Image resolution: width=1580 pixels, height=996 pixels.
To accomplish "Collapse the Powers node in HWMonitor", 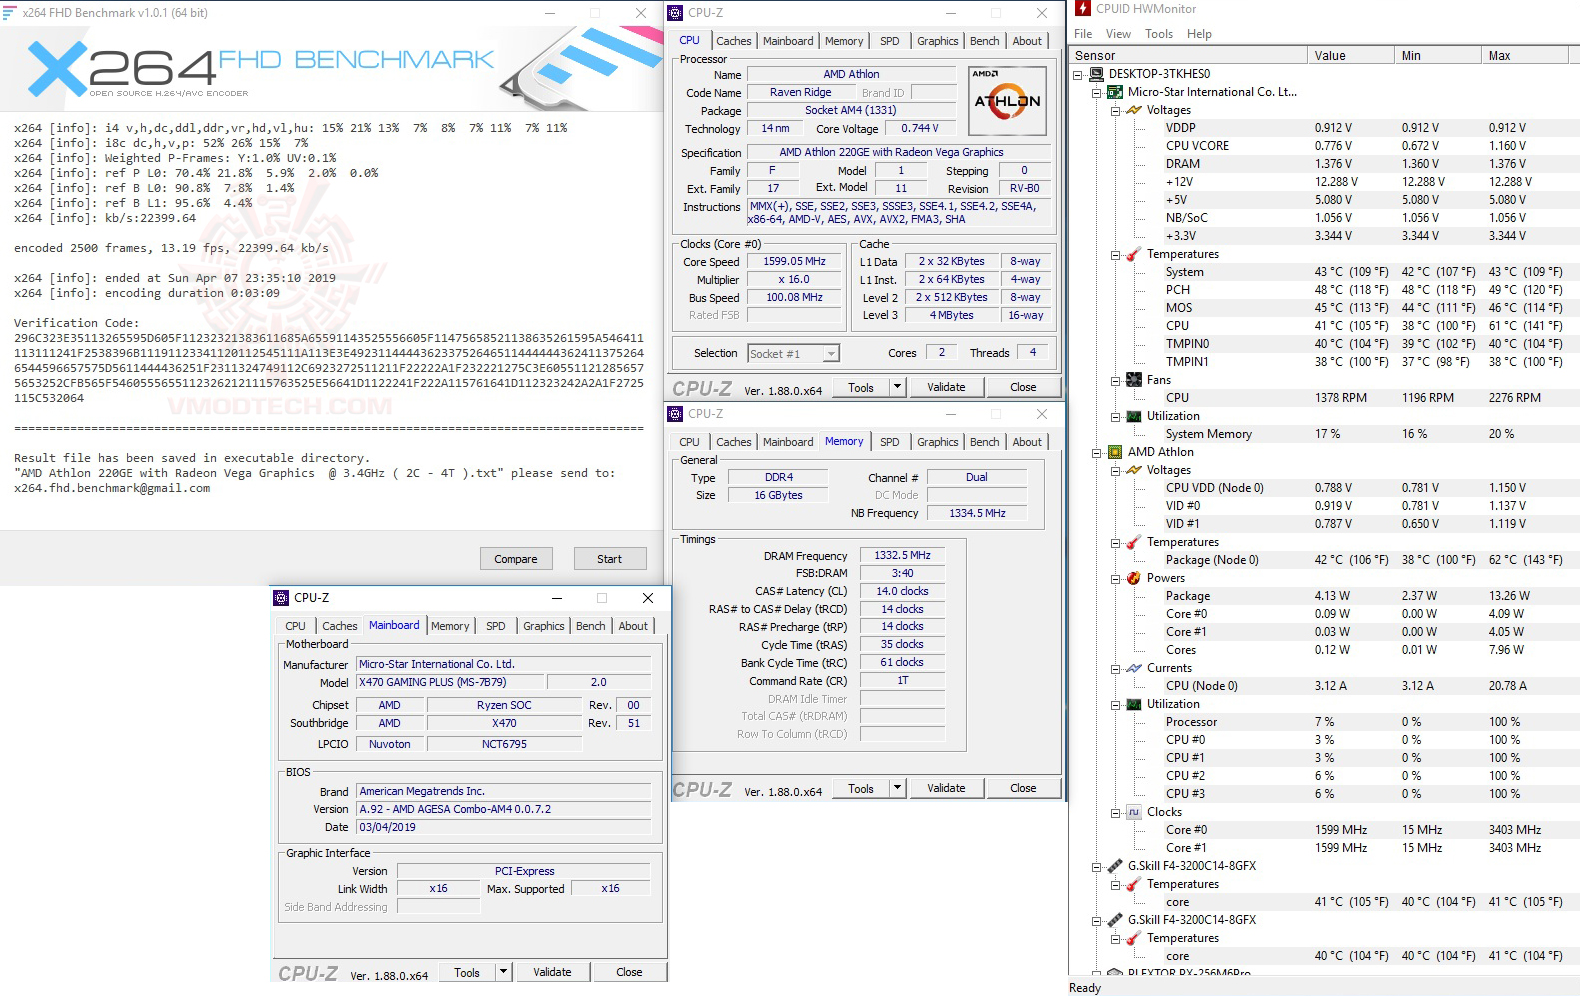I will tap(1116, 578).
